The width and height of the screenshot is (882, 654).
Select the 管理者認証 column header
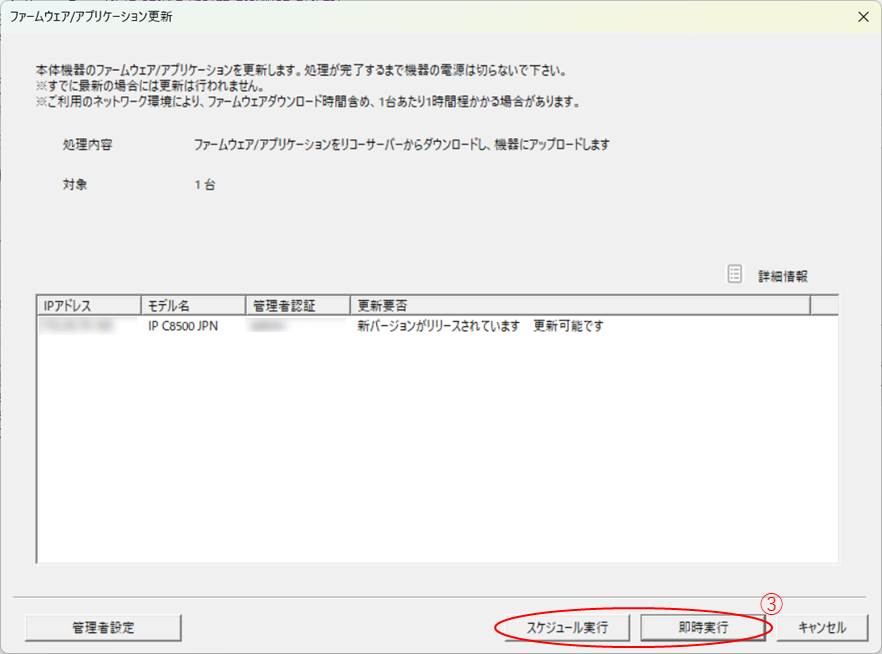[297, 305]
